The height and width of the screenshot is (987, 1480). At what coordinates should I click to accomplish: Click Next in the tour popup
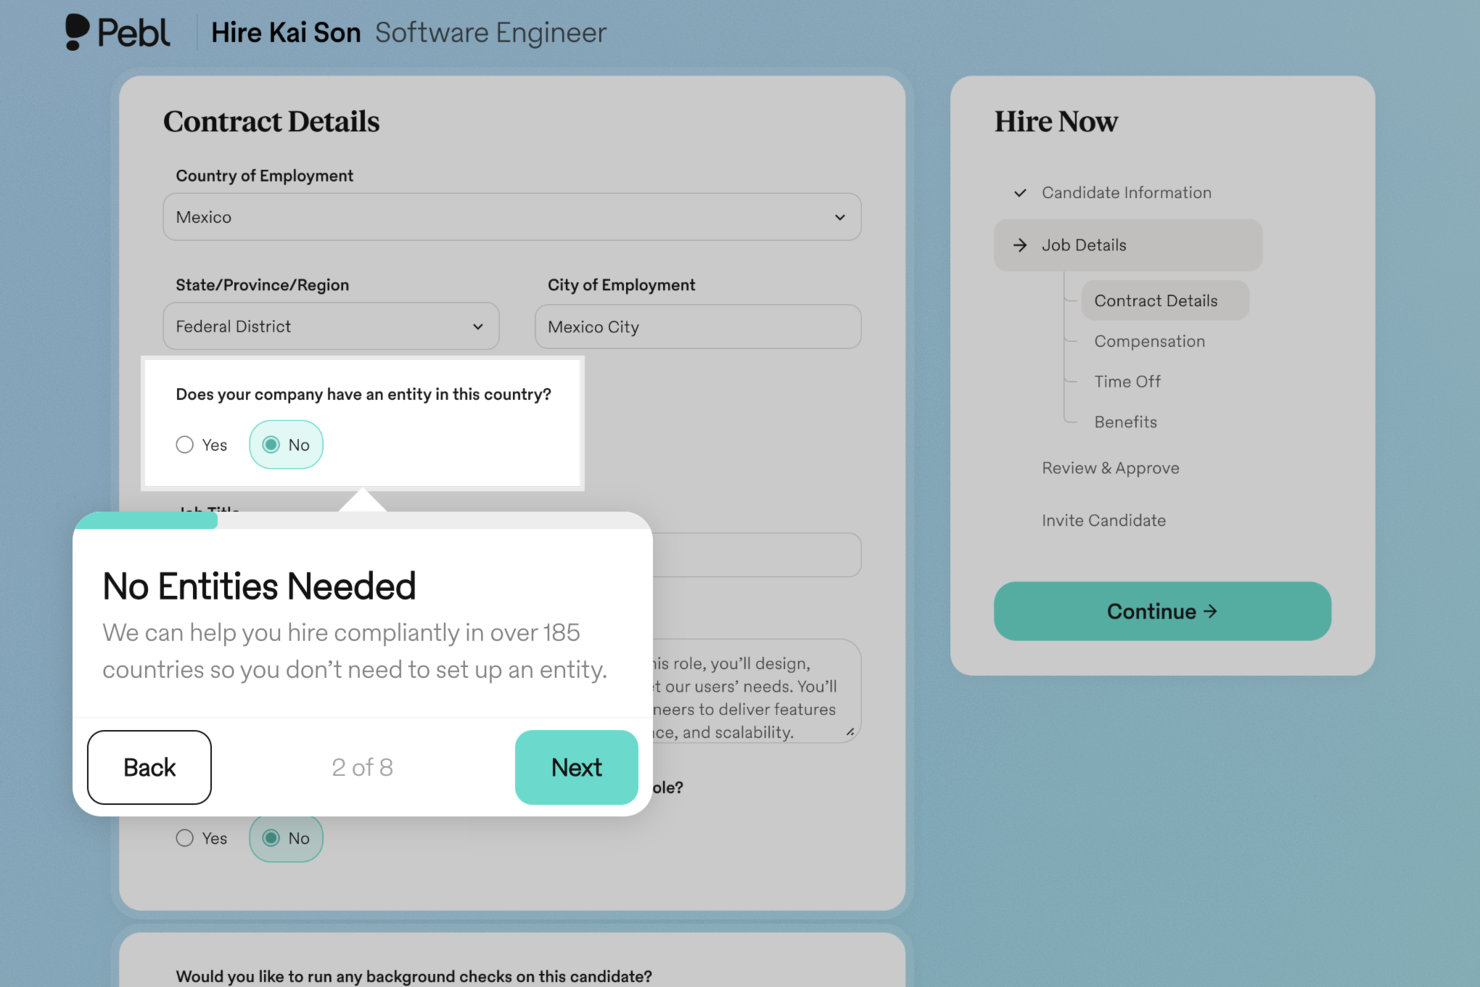[x=576, y=767]
